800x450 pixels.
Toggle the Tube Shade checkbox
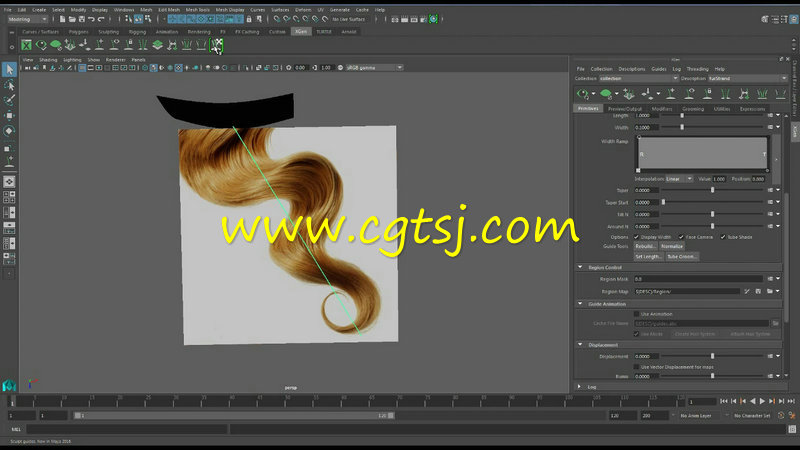(x=723, y=237)
